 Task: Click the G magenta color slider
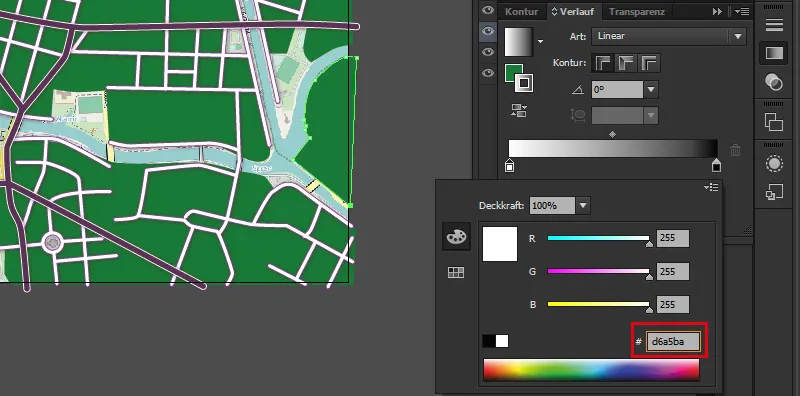pos(598,271)
